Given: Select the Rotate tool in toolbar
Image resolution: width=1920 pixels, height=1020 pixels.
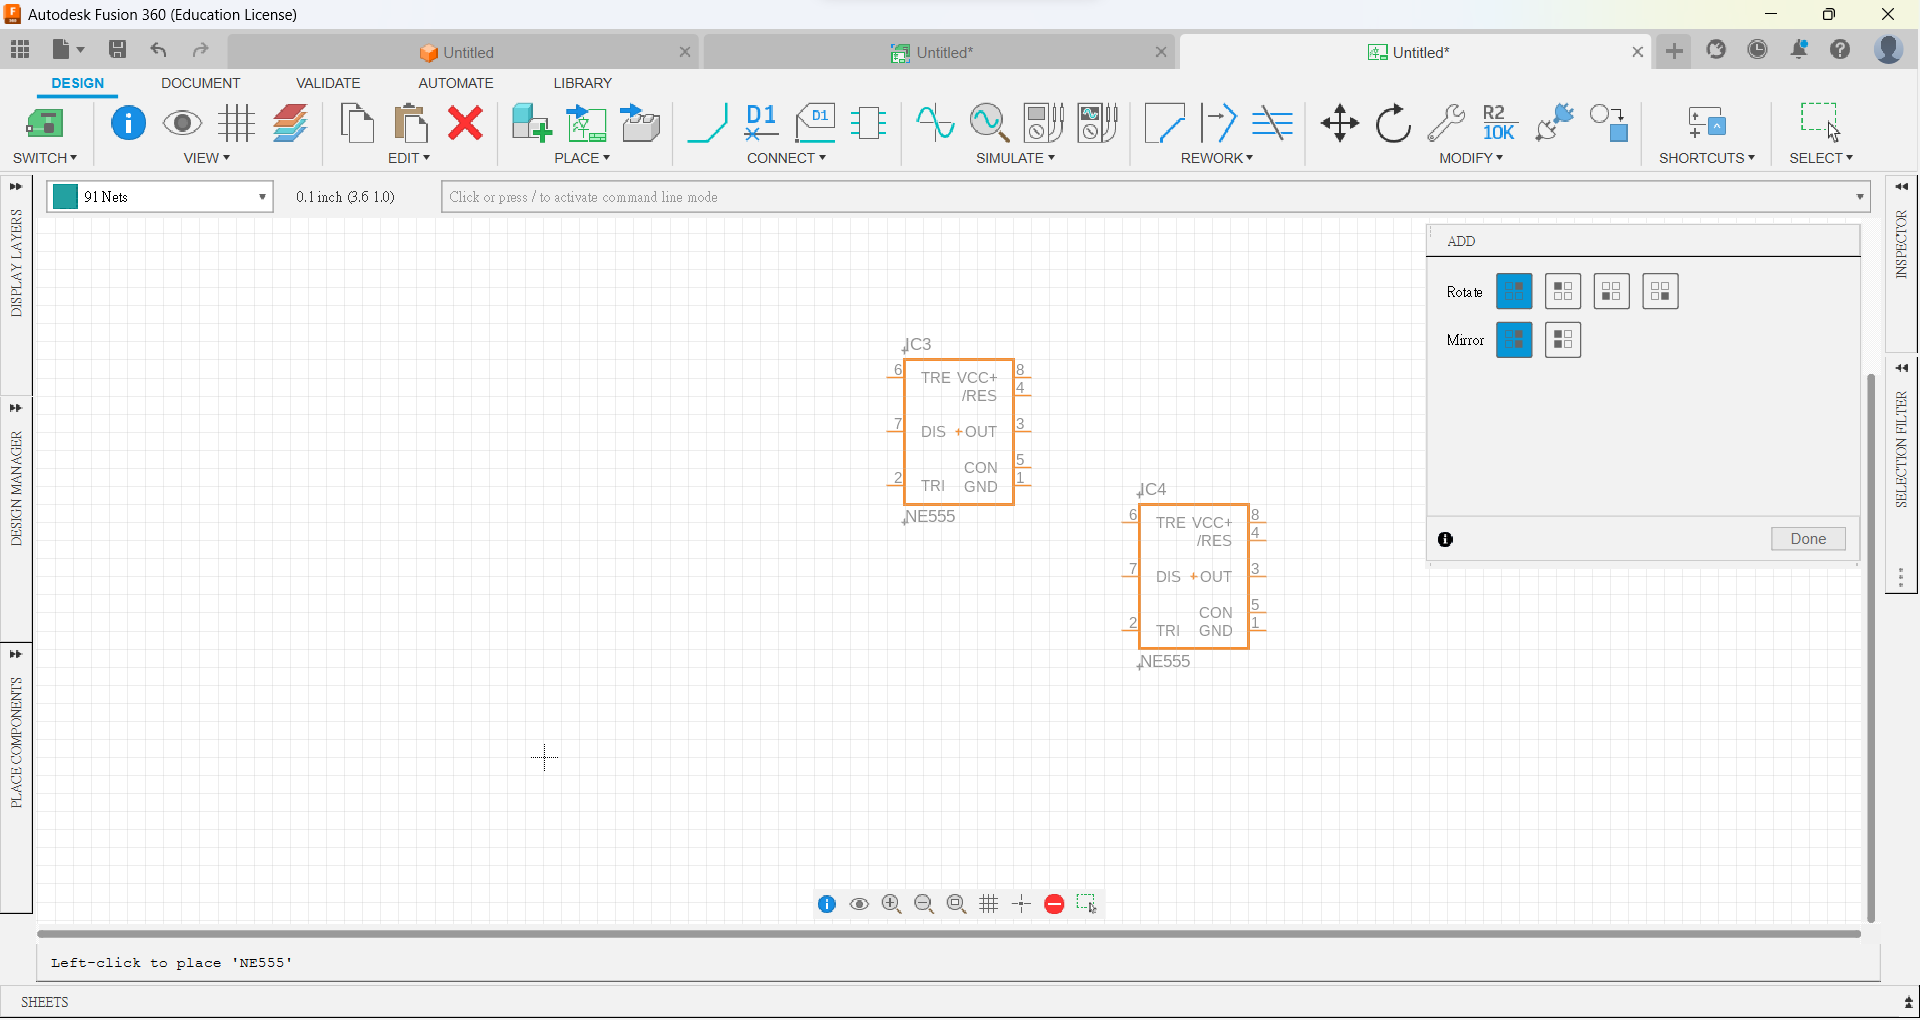Looking at the screenshot, I should (1392, 124).
